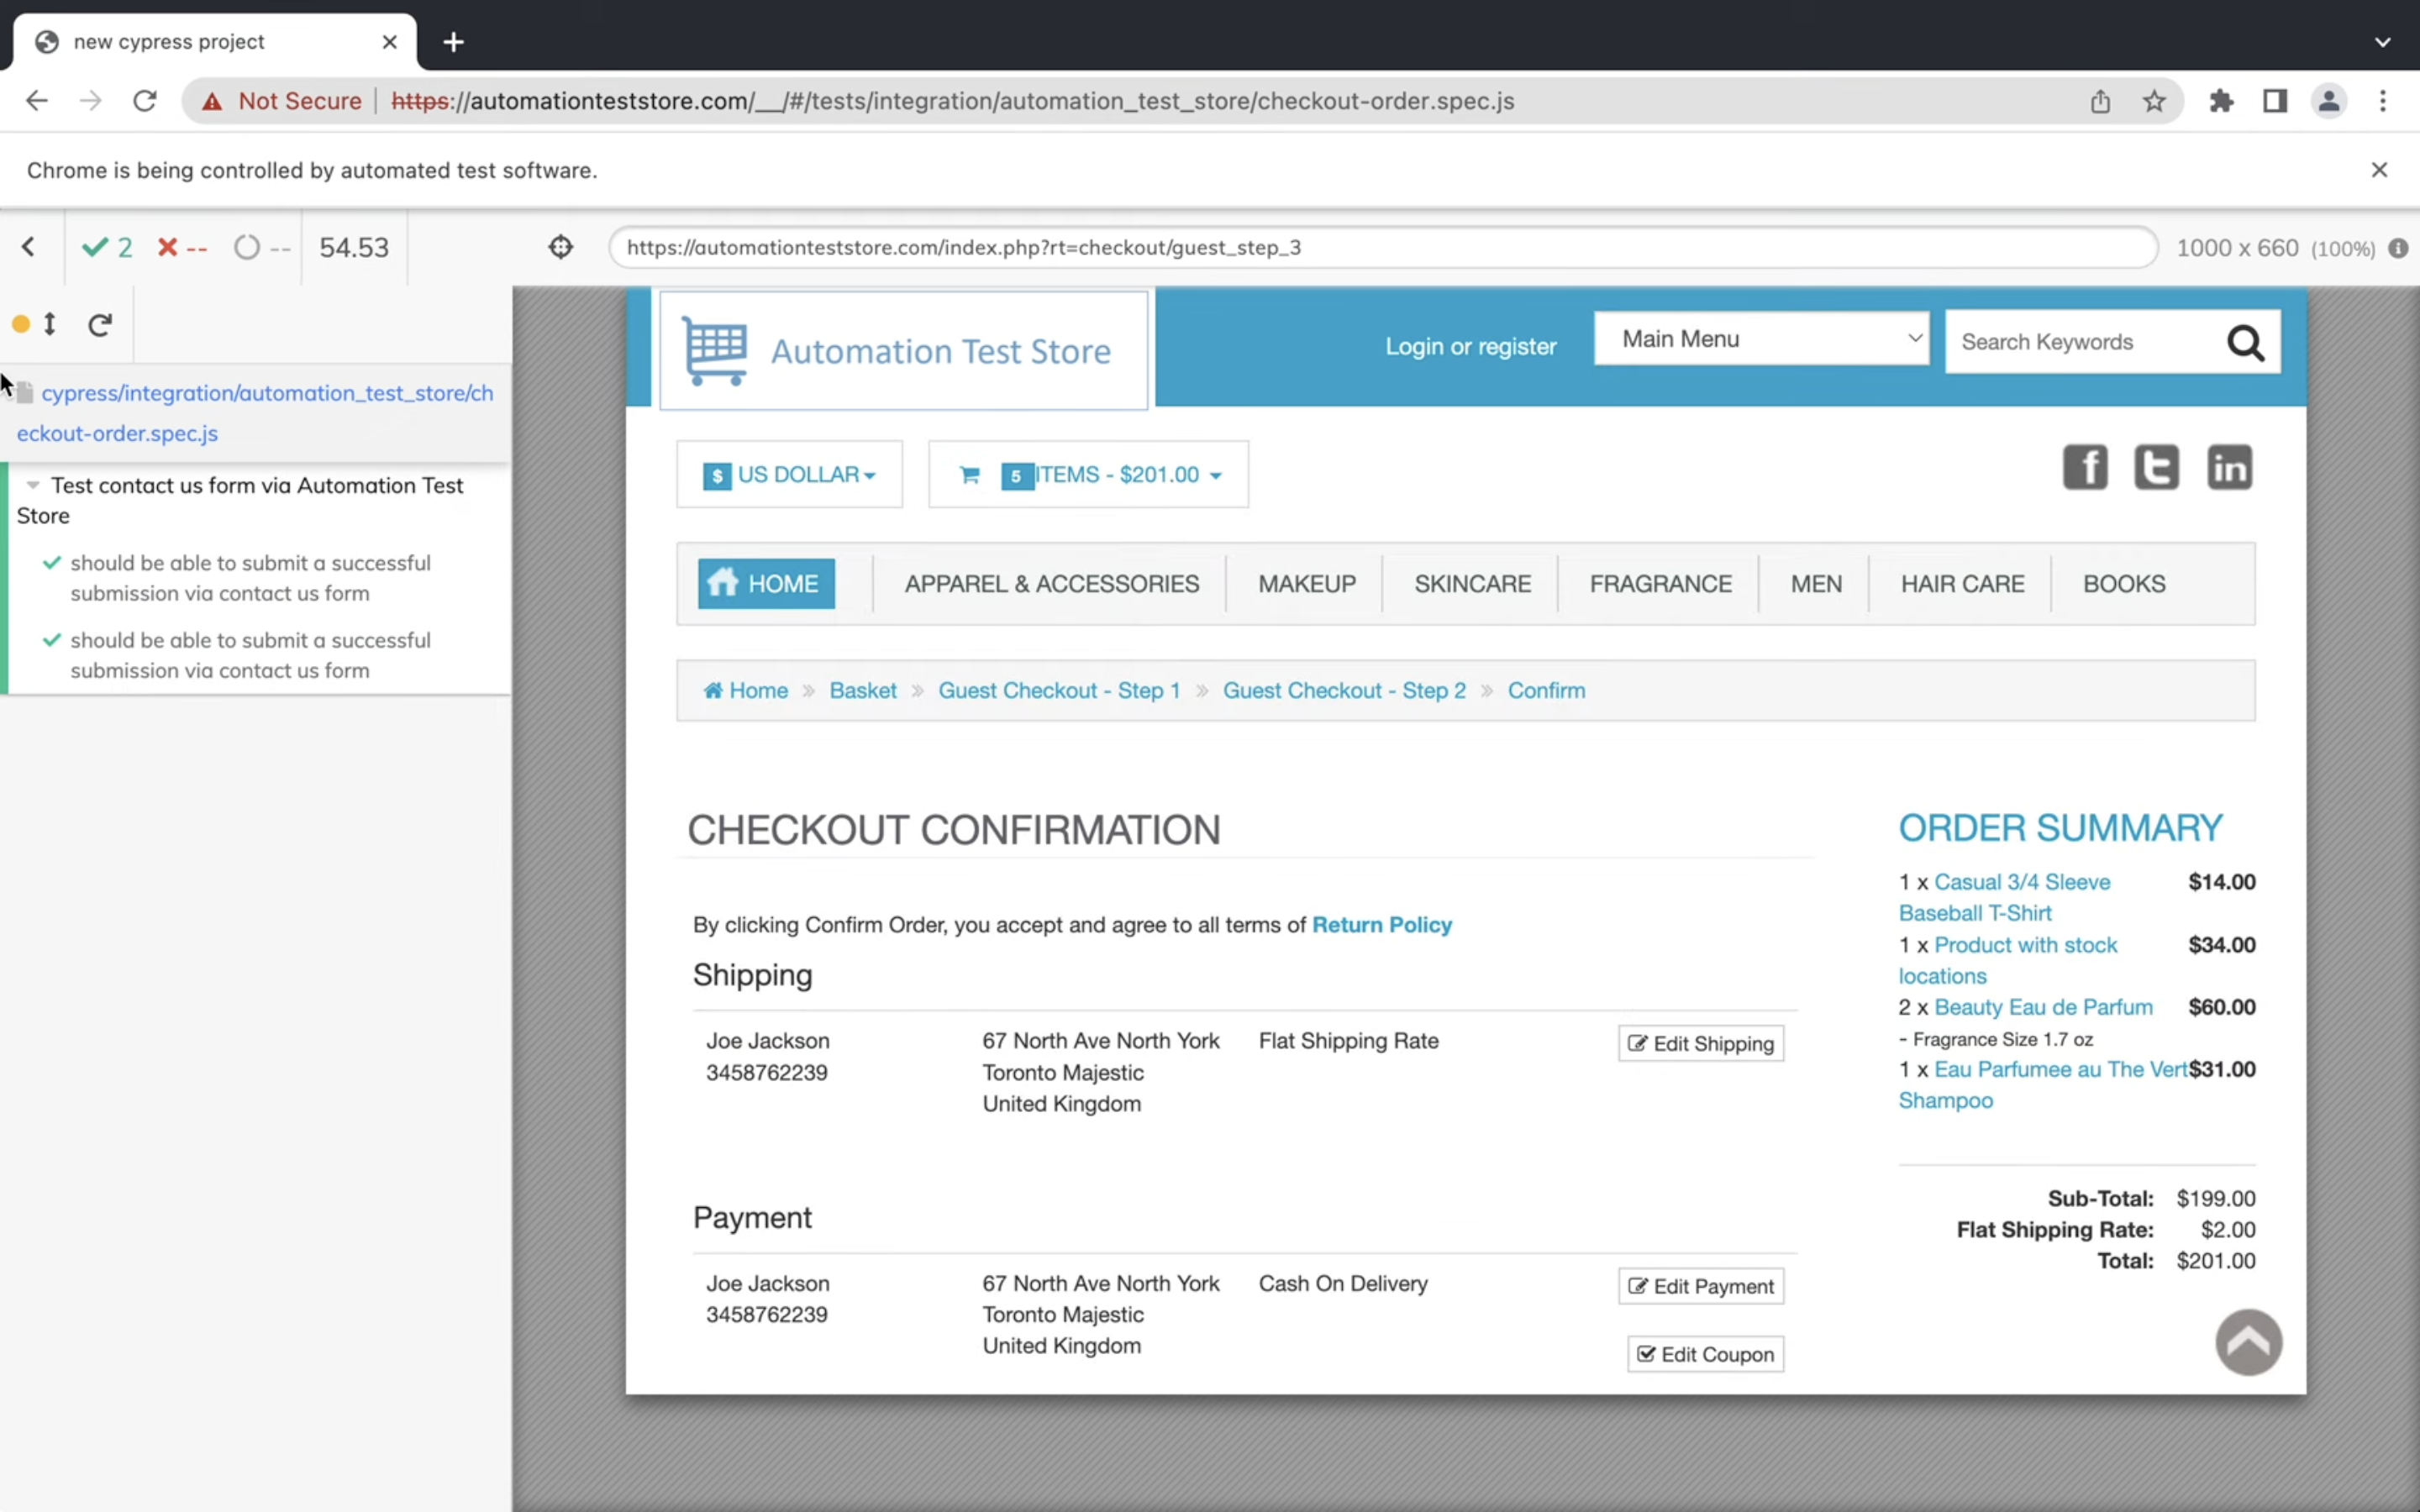Collapse the Test contact us form suite

coord(33,486)
